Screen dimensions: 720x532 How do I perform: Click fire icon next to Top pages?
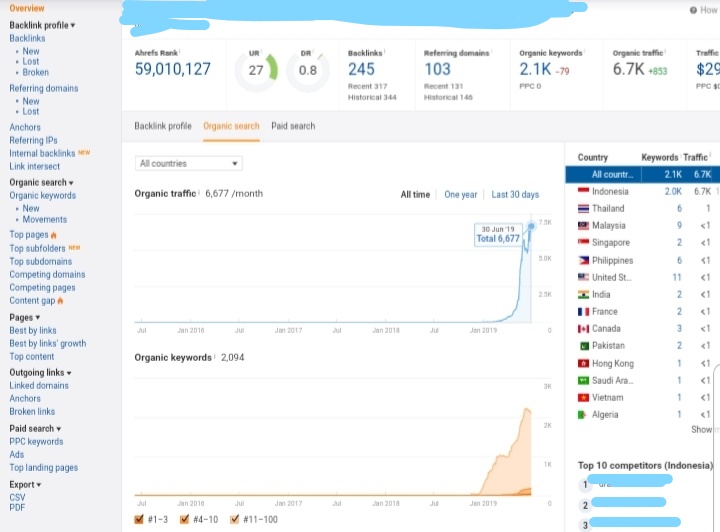[x=54, y=235]
